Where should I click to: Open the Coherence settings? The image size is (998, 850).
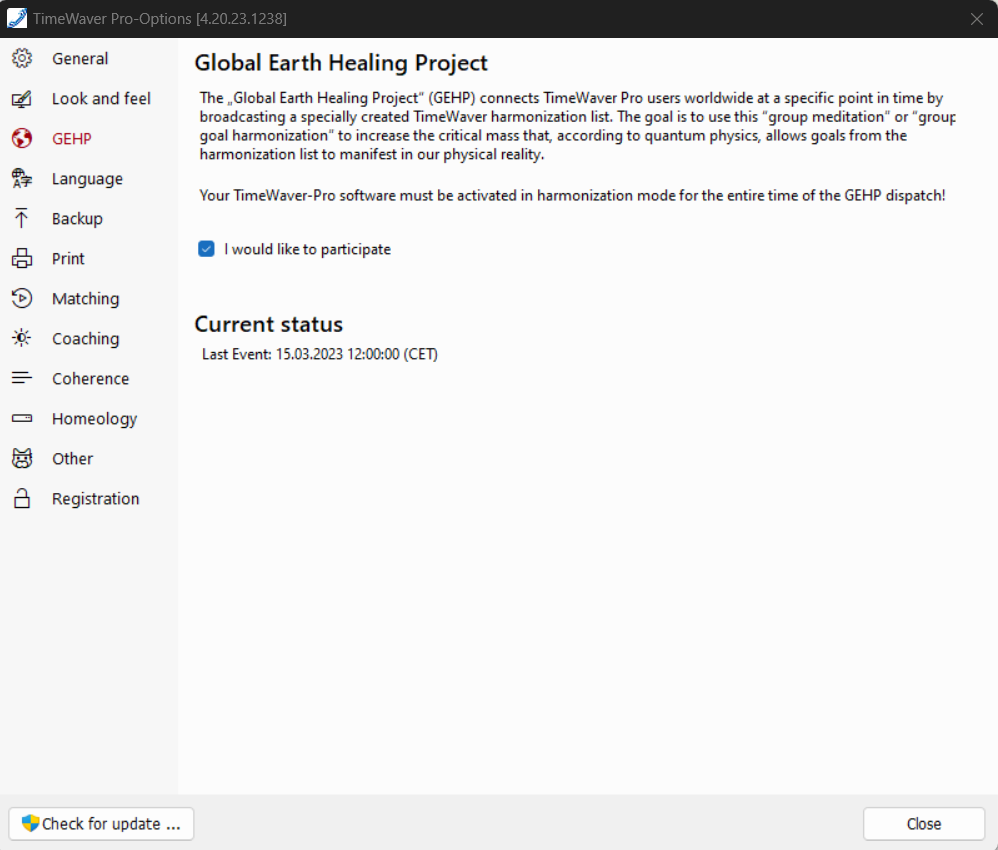point(90,379)
